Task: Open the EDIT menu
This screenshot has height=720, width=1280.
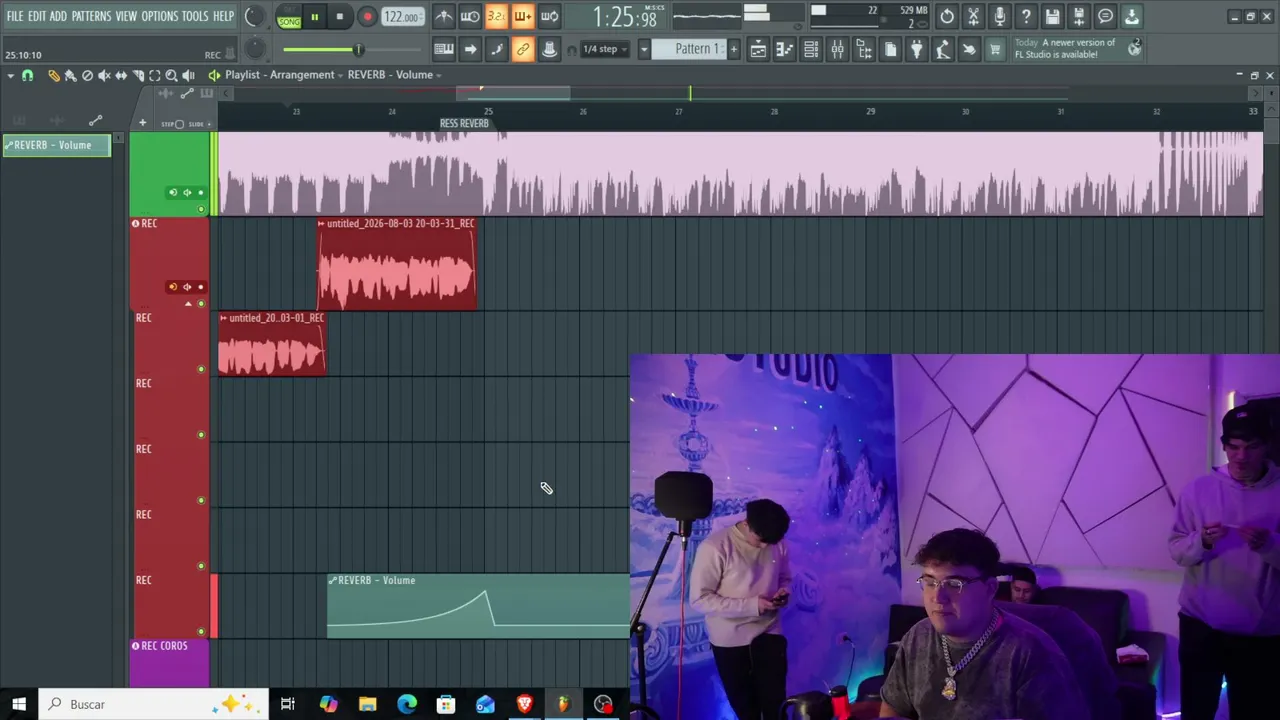Action: (37, 16)
